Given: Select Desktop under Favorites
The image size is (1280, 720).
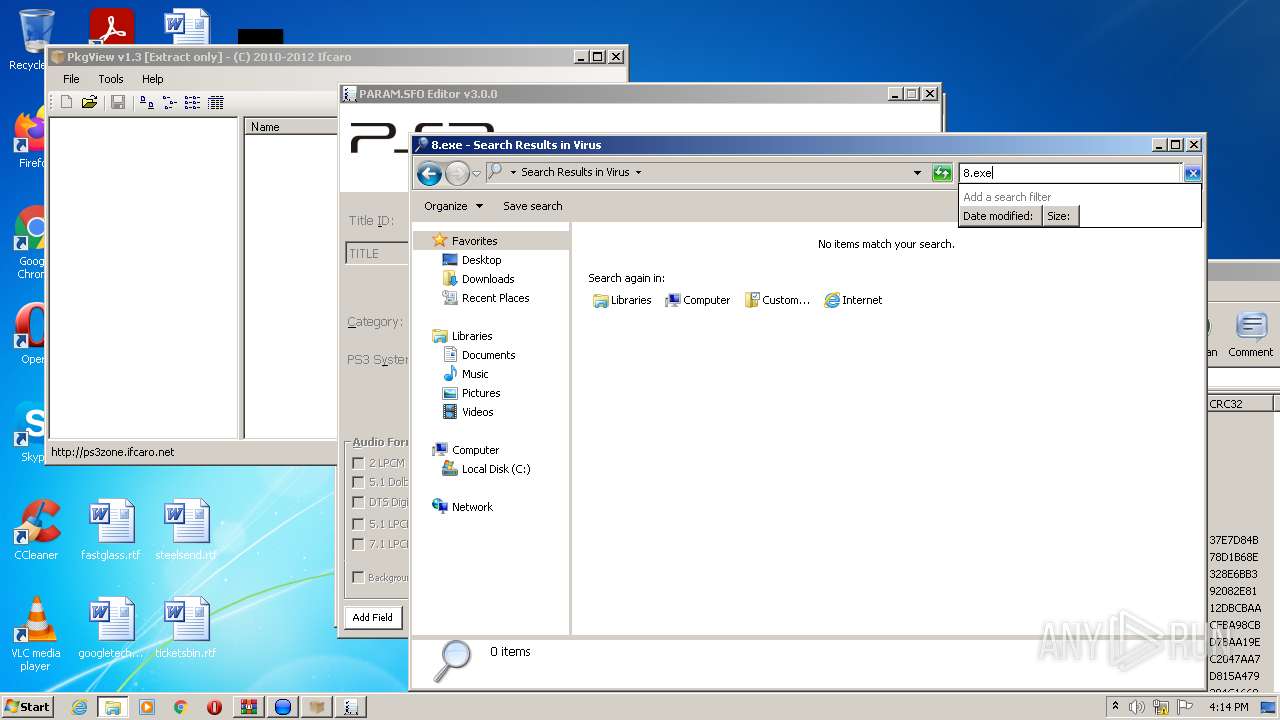Looking at the screenshot, I should pyautogui.click(x=481, y=260).
